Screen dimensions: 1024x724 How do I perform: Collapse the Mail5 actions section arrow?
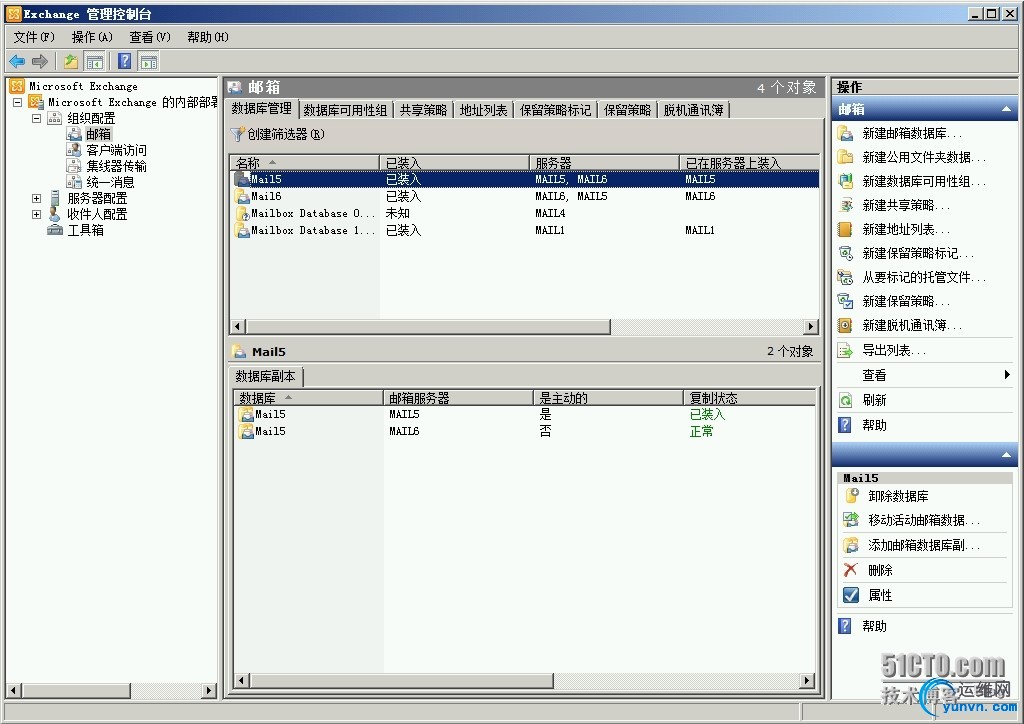[1006, 454]
